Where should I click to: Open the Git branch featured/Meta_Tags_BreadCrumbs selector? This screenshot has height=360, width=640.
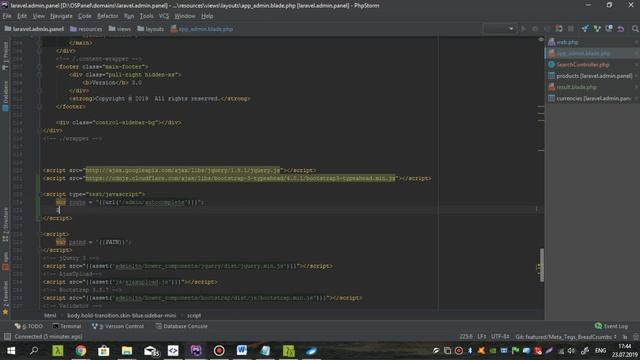pos(566,337)
